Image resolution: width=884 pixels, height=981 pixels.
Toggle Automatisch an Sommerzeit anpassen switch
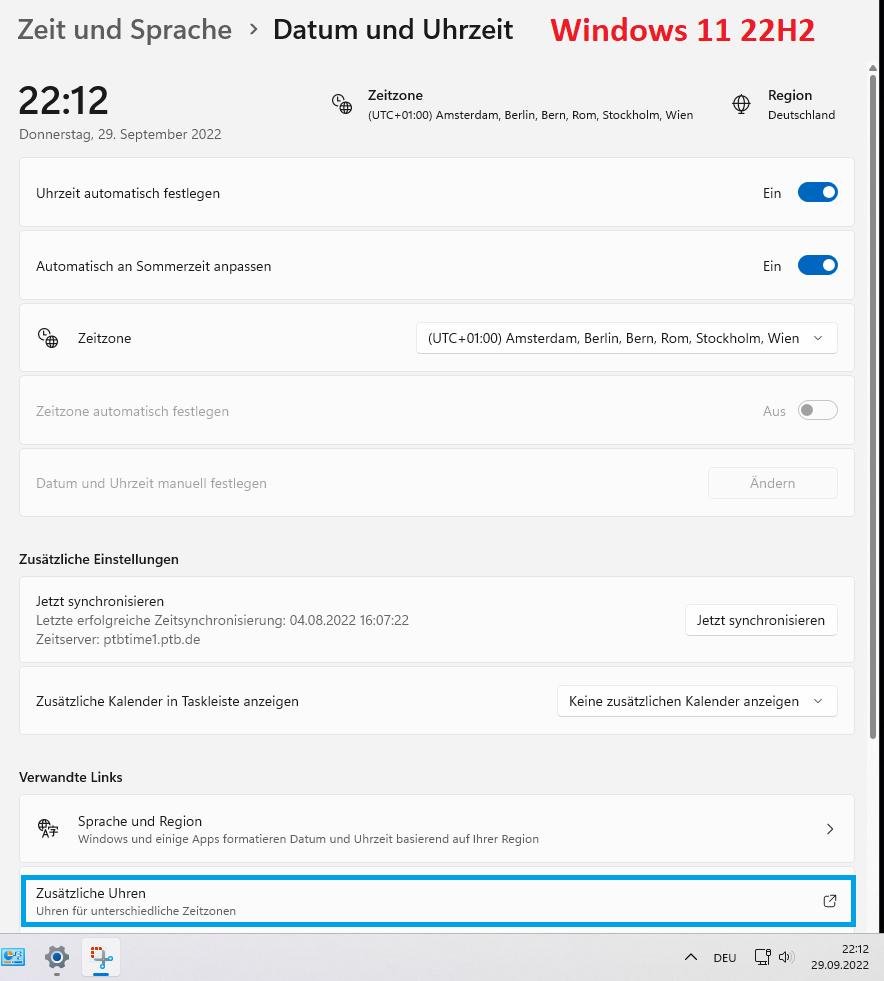pyautogui.click(x=817, y=265)
